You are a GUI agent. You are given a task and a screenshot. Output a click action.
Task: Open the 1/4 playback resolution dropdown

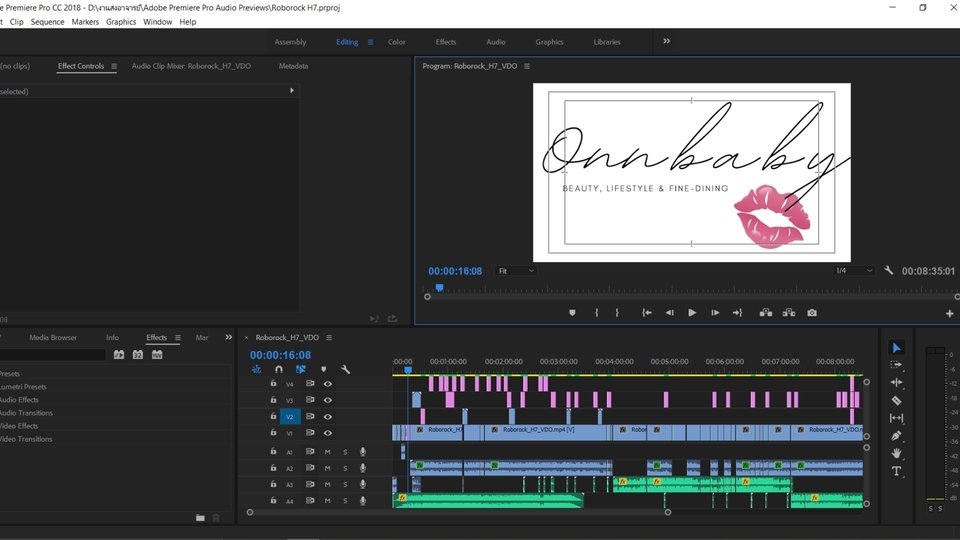click(853, 271)
